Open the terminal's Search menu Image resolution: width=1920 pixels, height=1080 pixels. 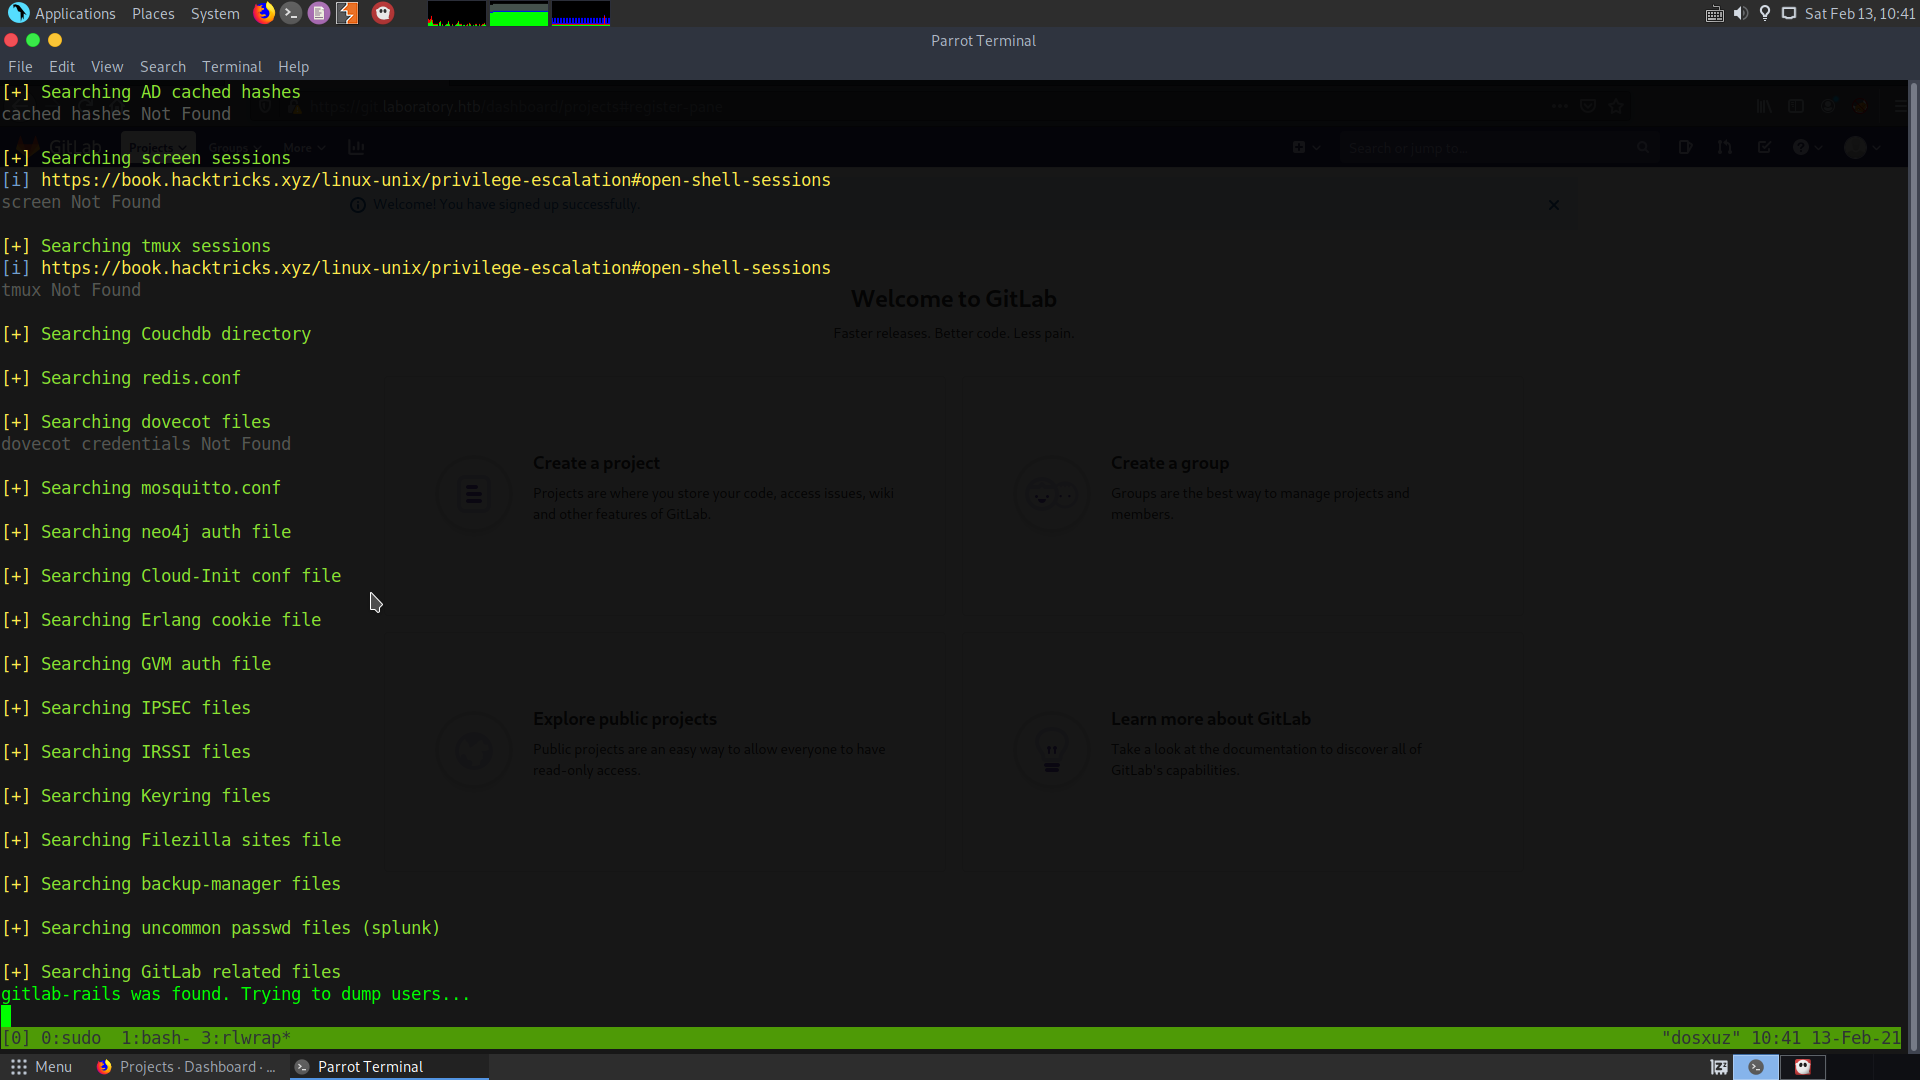(162, 67)
